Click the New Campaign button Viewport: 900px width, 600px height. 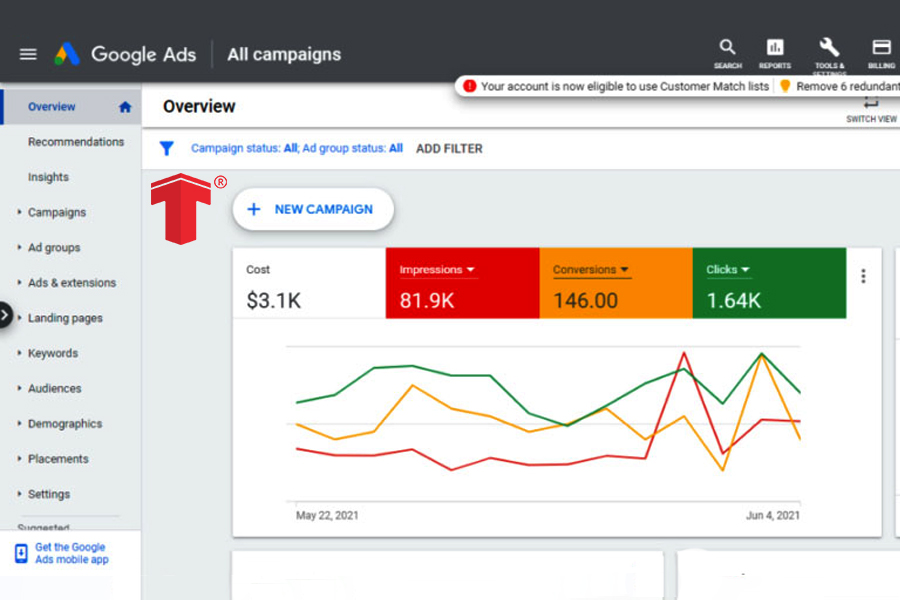[x=313, y=209]
